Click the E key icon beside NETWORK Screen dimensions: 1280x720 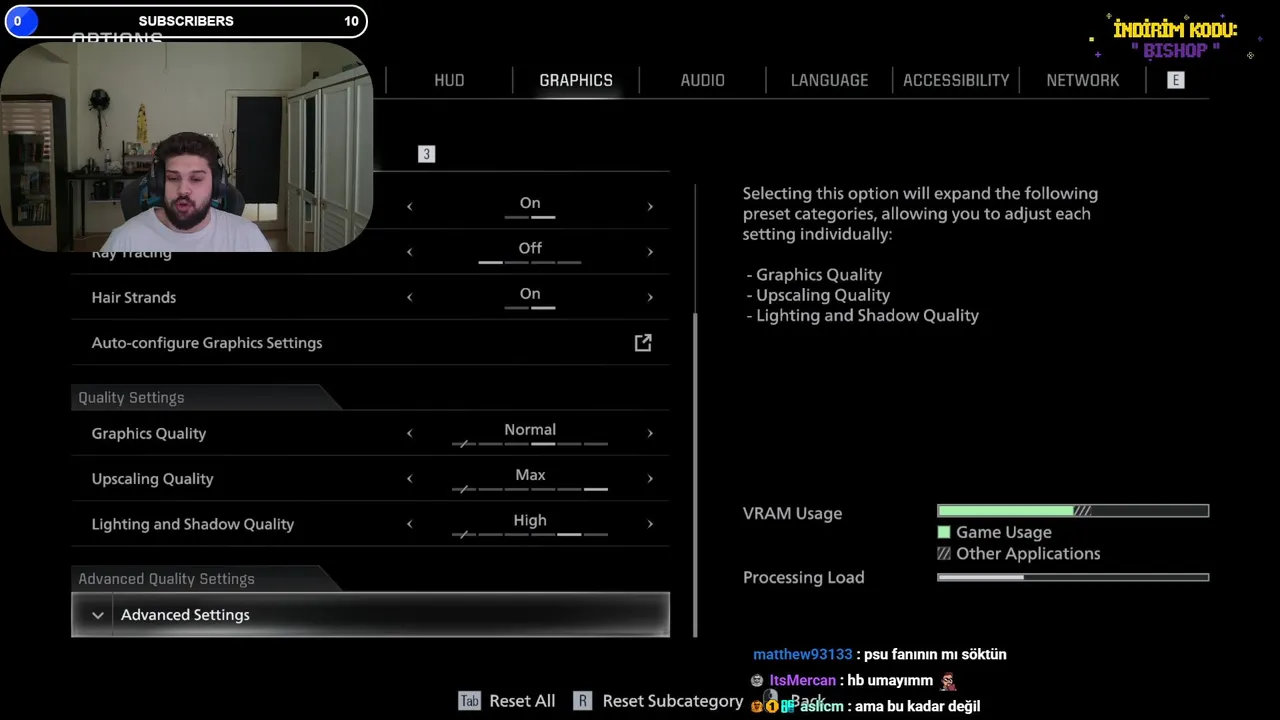click(x=1175, y=80)
